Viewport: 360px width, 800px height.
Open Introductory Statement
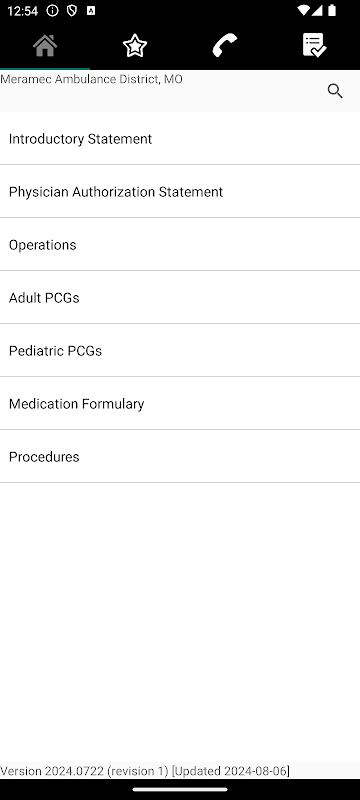coord(180,139)
